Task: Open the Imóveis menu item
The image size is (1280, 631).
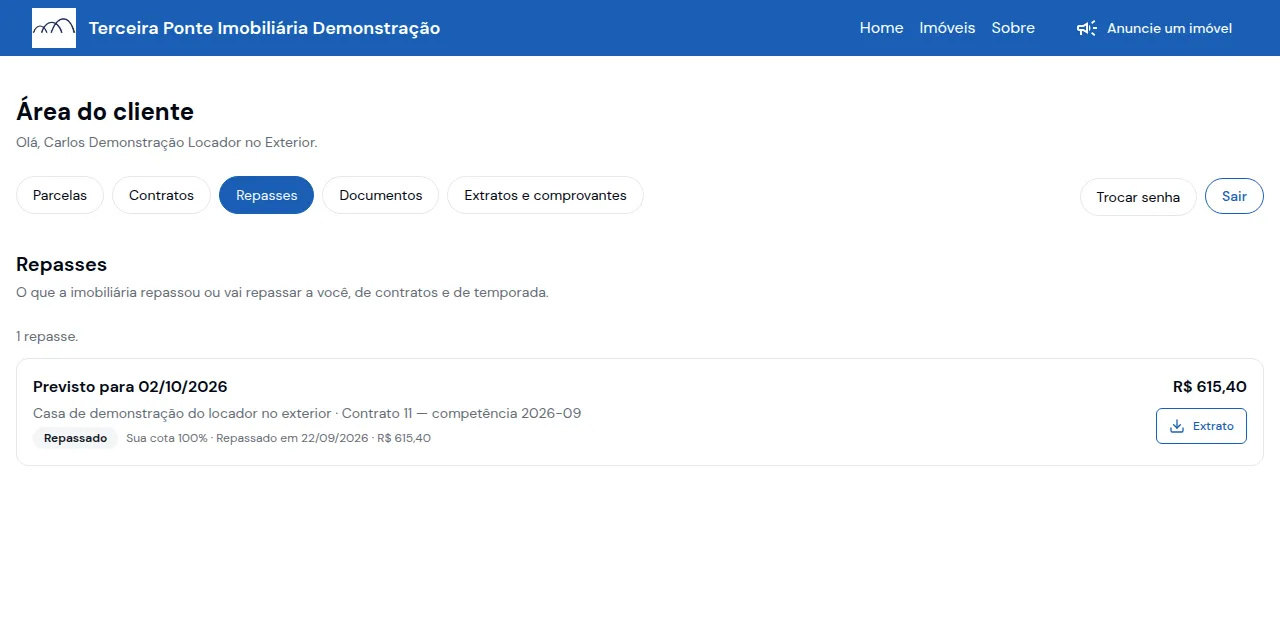Action: point(947,28)
